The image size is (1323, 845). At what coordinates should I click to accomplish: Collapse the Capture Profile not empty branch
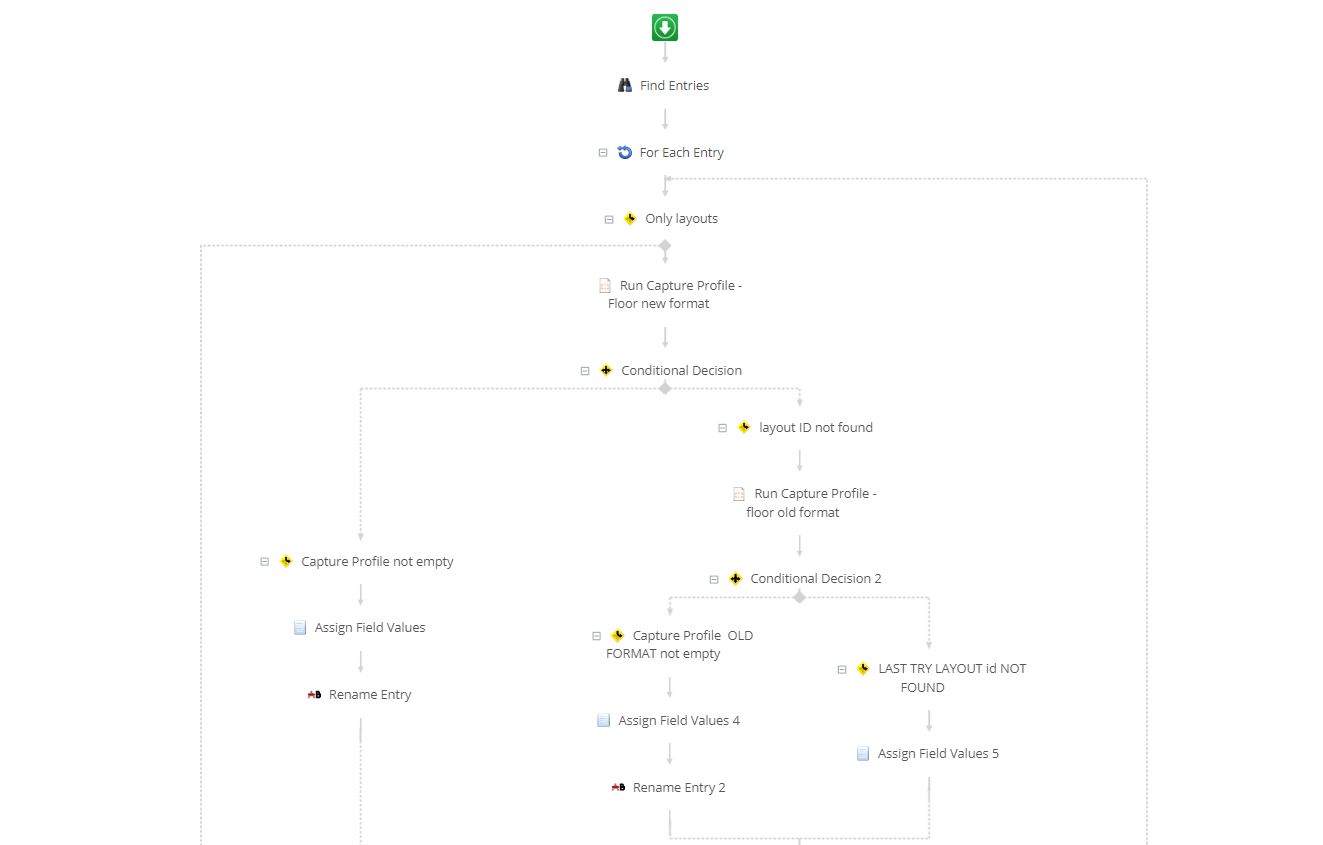click(x=265, y=562)
